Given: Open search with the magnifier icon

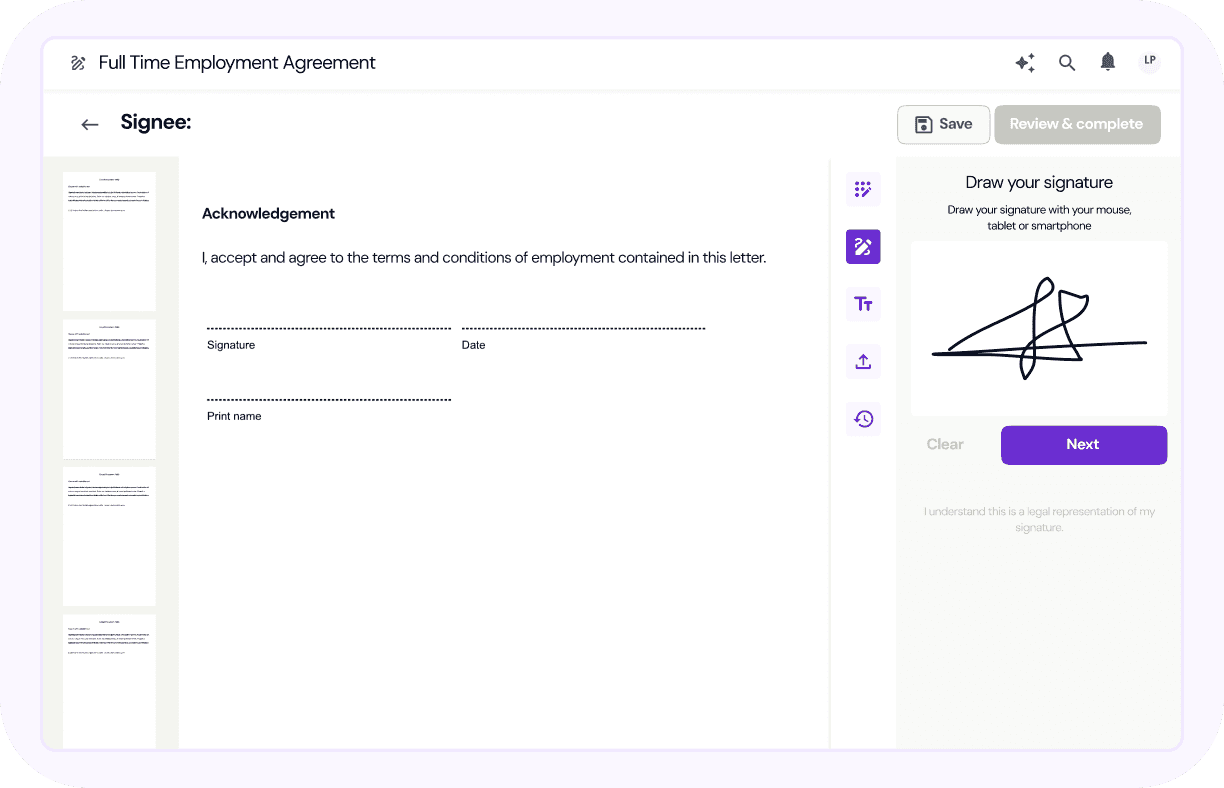Looking at the screenshot, I should coord(1067,63).
